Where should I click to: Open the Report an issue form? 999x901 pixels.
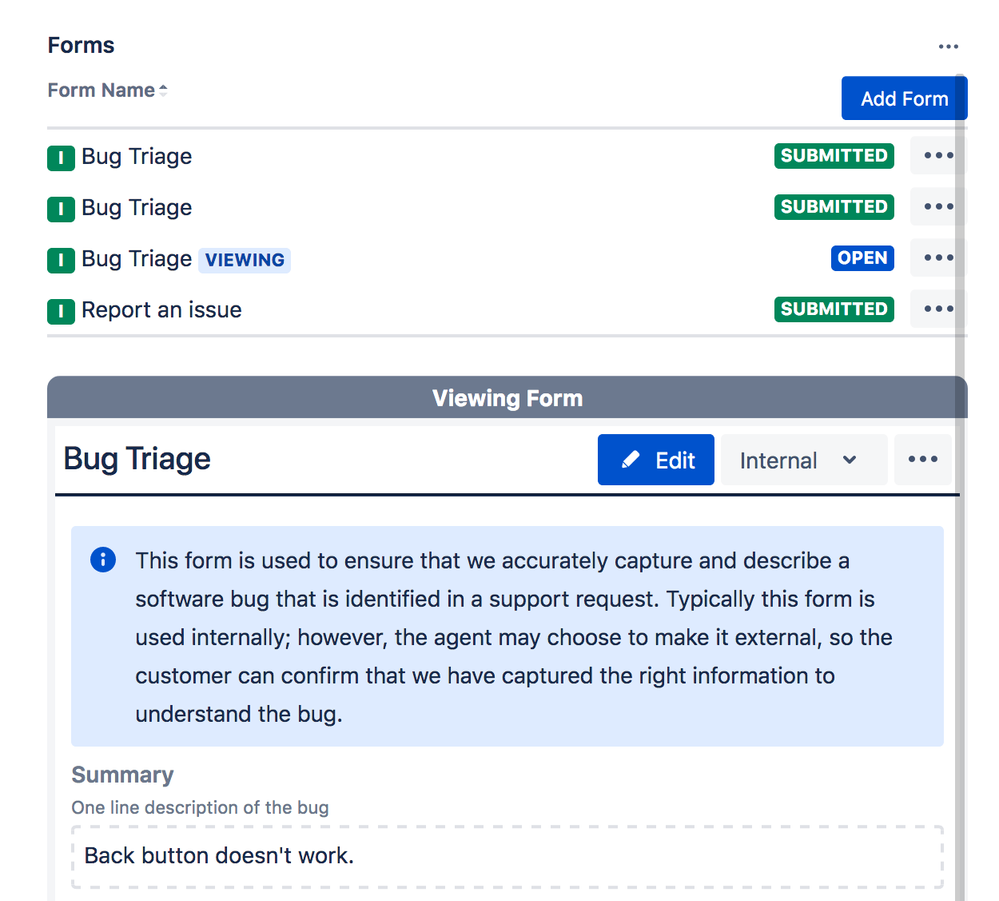161,310
